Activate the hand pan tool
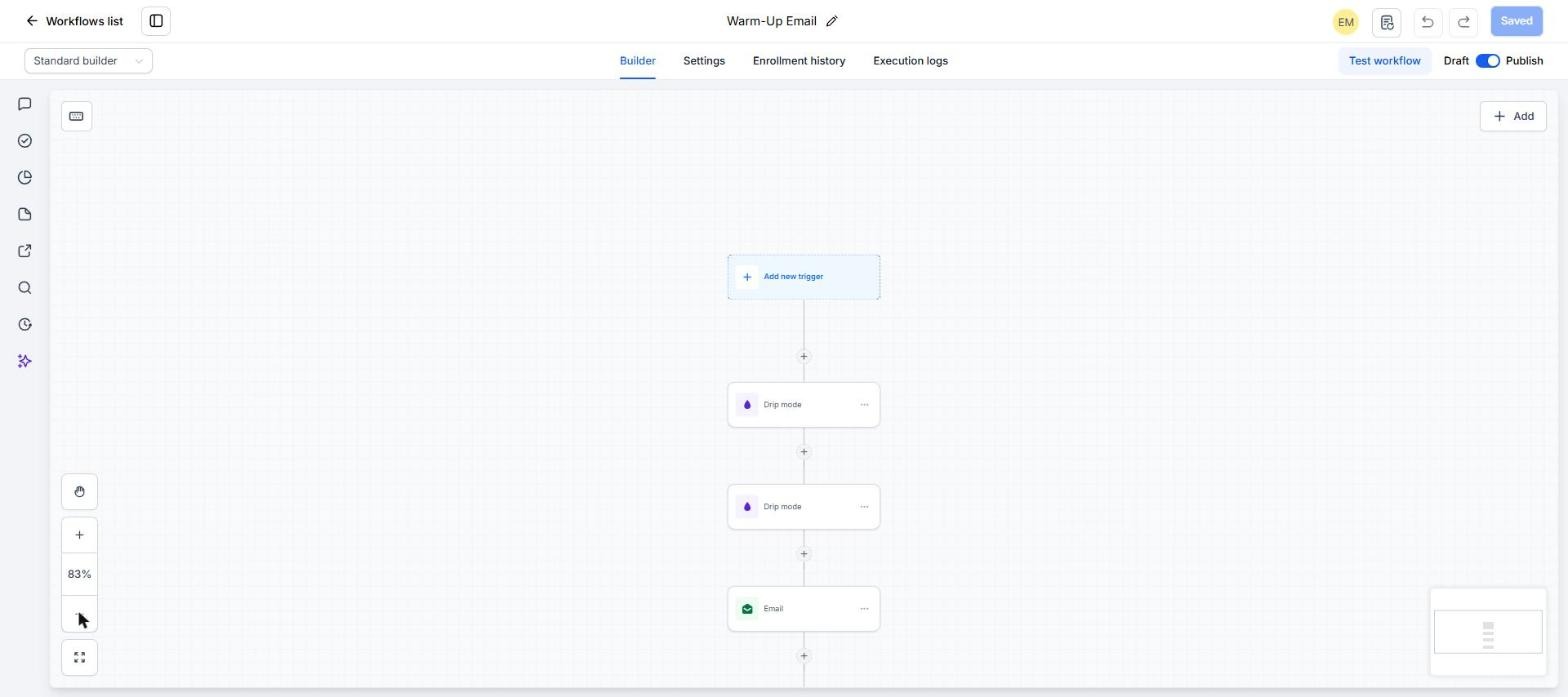 pyautogui.click(x=79, y=492)
